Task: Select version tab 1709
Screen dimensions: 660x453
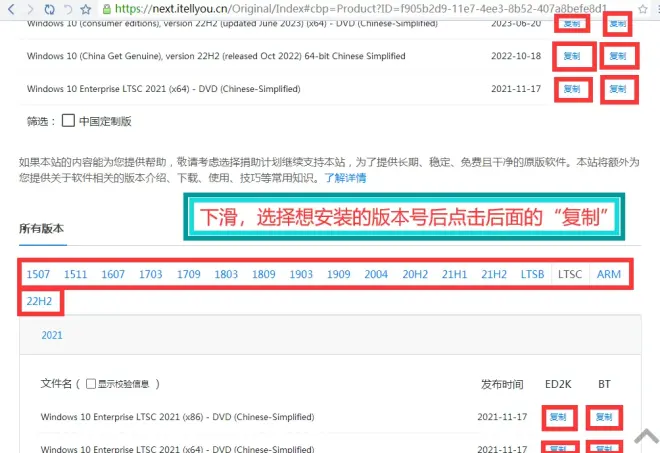Action: click(189, 274)
